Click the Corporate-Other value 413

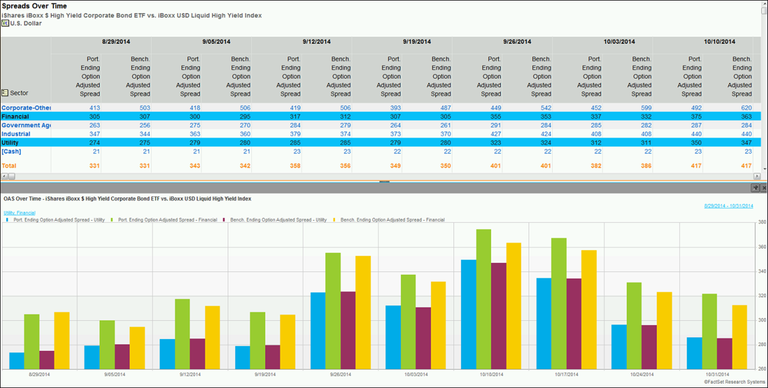[95, 108]
